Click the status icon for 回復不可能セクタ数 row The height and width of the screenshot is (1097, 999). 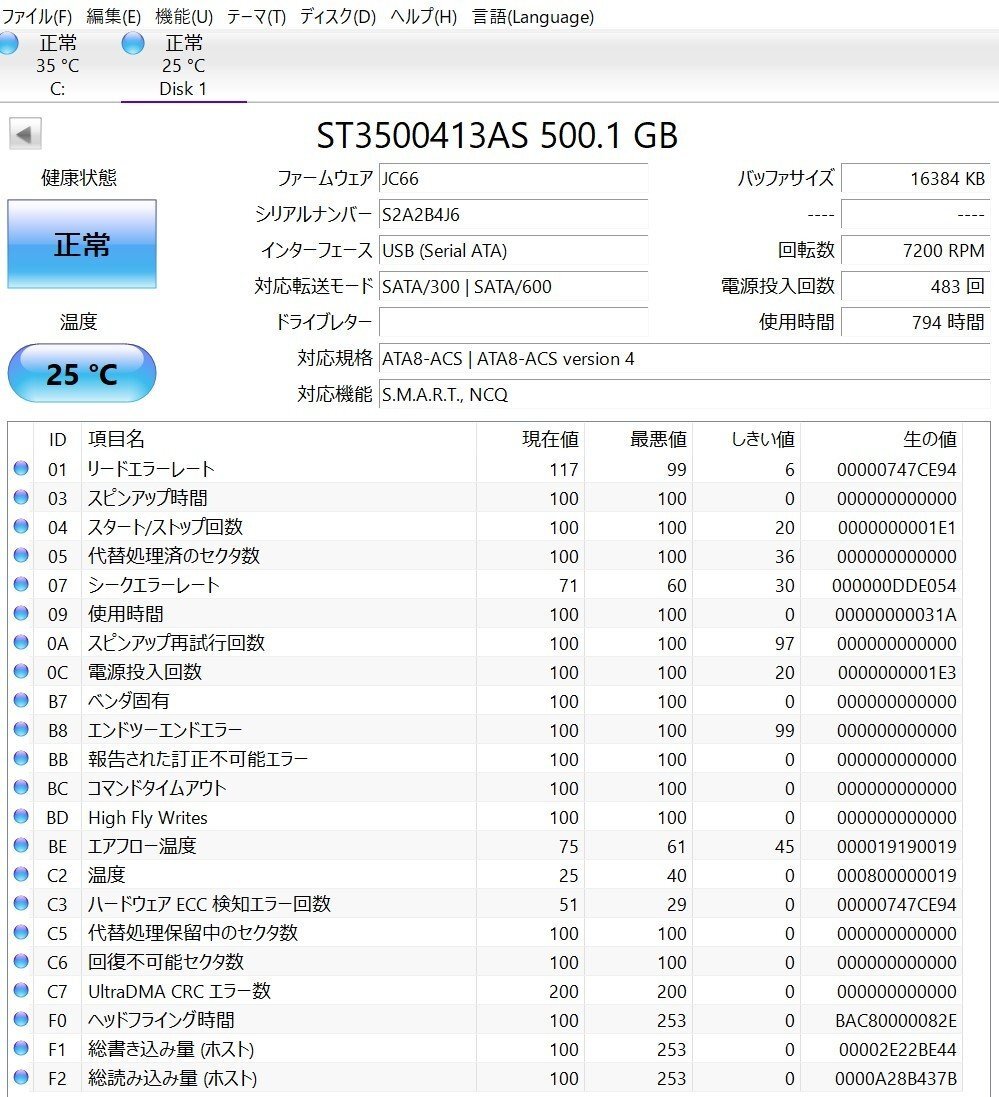click(x=21, y=961)
